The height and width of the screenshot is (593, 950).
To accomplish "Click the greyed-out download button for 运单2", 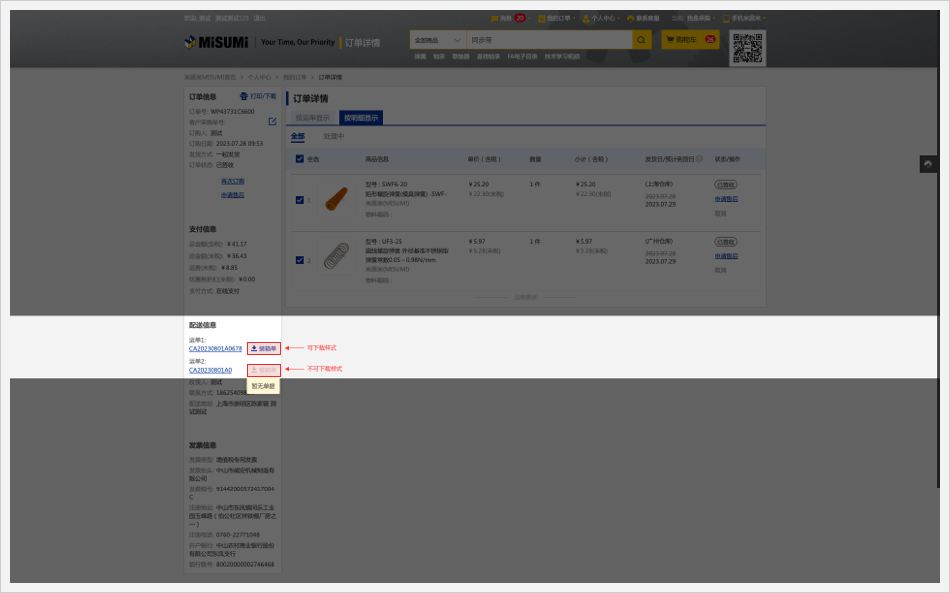I will (264, 370).
